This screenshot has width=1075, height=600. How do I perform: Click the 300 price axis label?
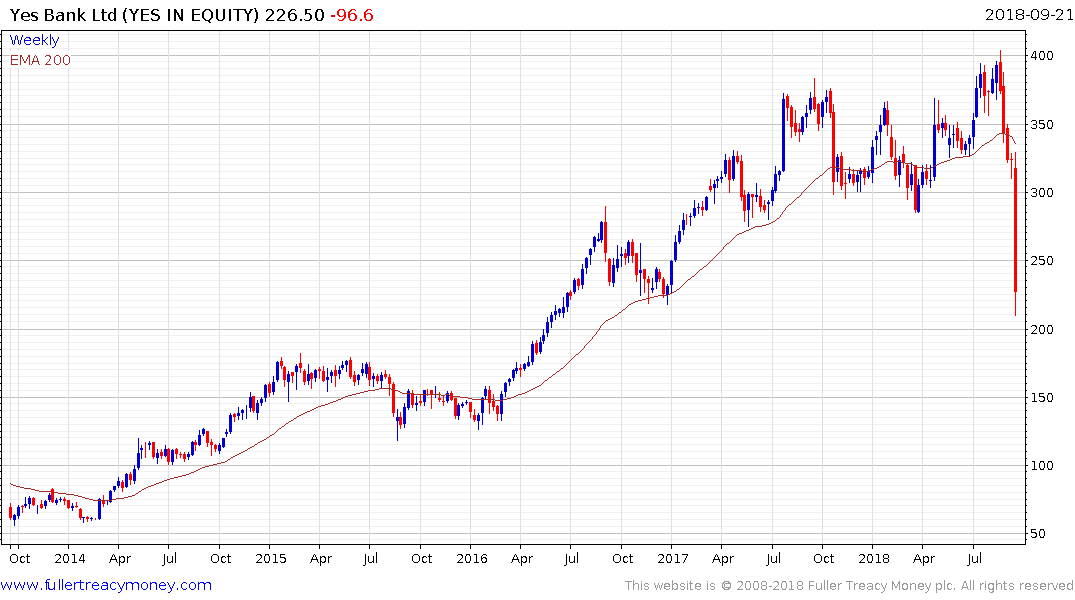click(1042, 193)
